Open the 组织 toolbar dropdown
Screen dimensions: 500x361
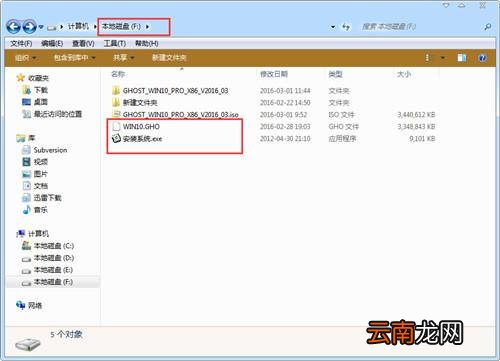[25, 58]
